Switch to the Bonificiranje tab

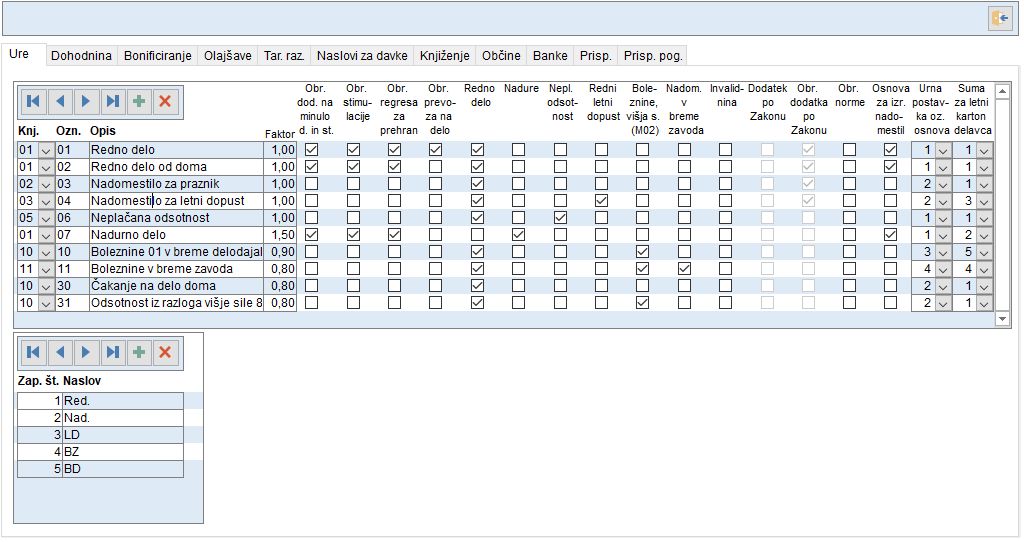(157, 56)
